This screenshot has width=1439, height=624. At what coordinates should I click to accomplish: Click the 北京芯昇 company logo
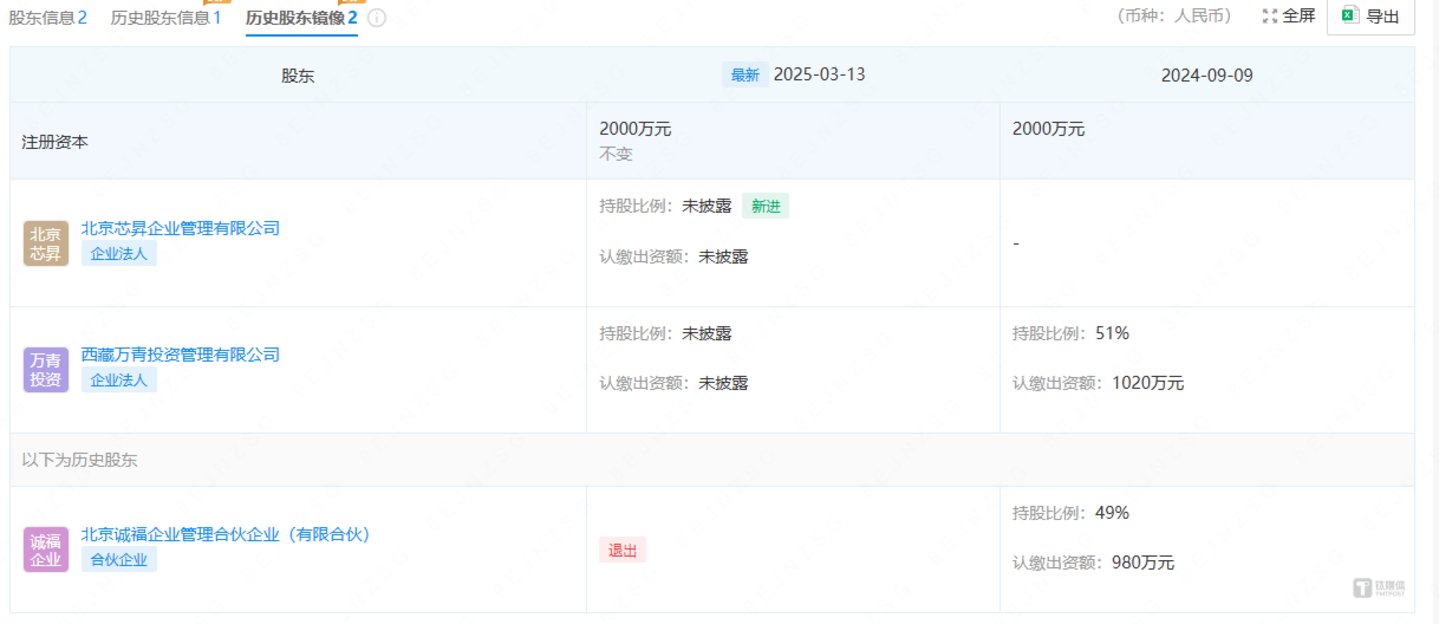point(46,243)
